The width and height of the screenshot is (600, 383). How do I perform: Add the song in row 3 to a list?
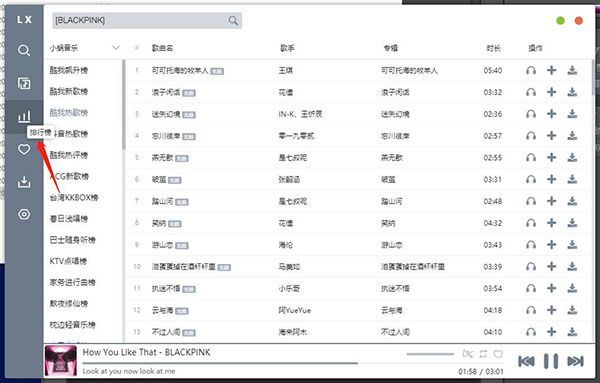[x=551, y=114]
